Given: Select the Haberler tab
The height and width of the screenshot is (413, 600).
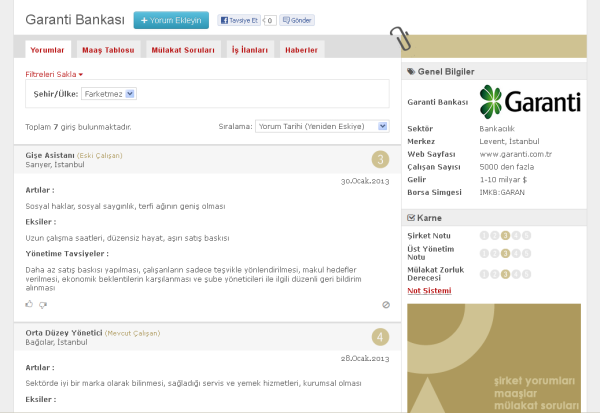Looking at the screenshot, I should click(302, 50).
